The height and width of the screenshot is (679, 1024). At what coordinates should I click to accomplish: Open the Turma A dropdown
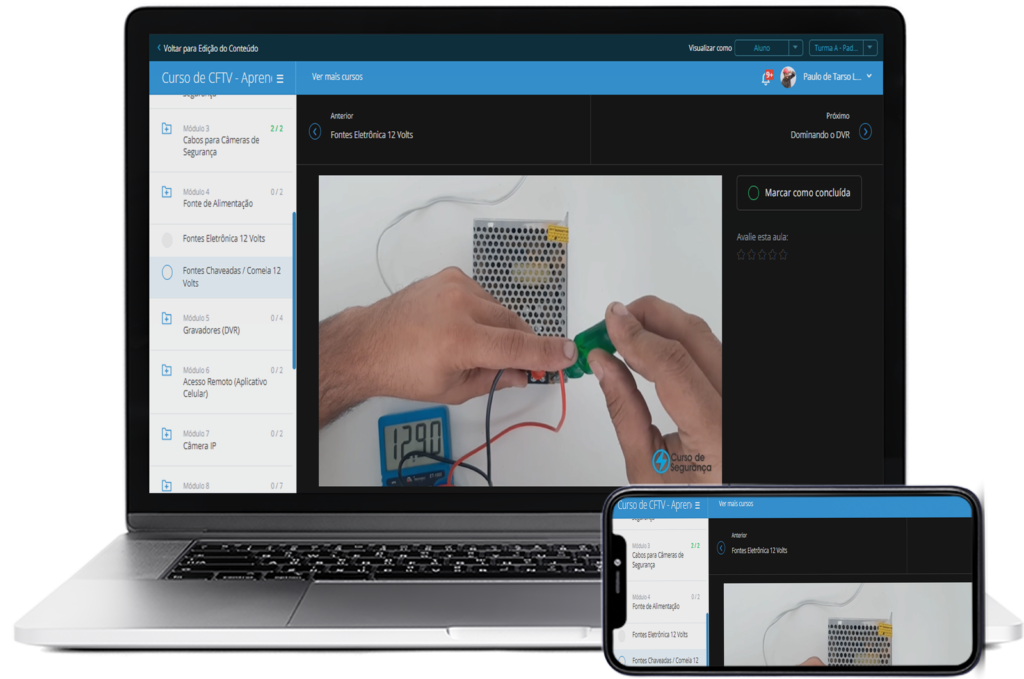pyautogui.click(x=844, y=47)
